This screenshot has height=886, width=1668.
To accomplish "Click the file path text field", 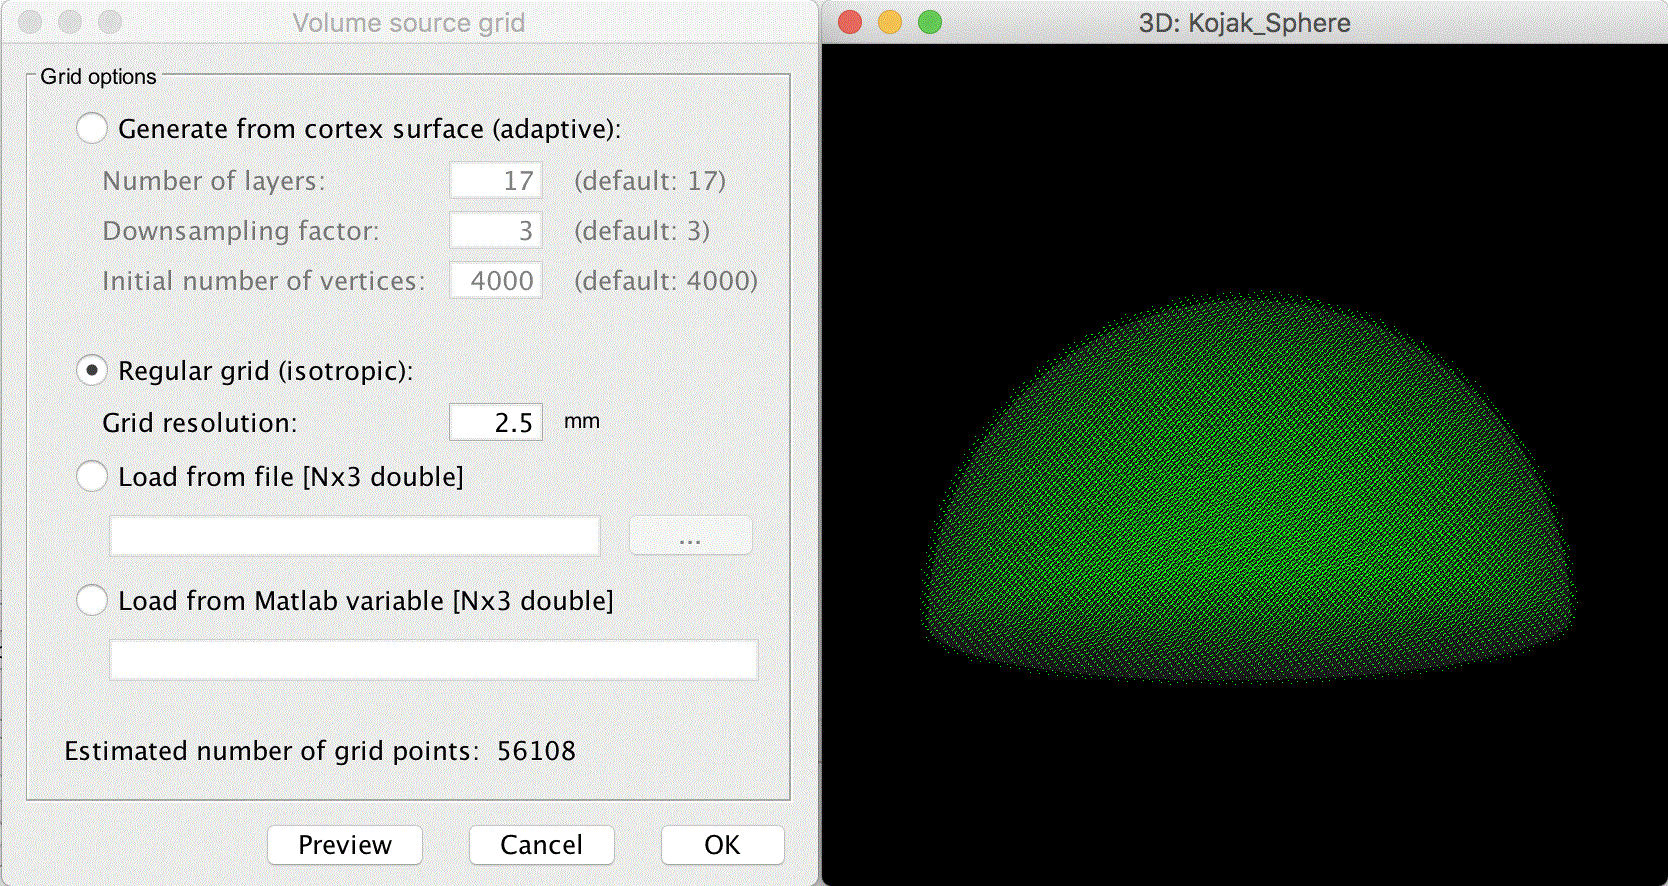I will (354, 537).
